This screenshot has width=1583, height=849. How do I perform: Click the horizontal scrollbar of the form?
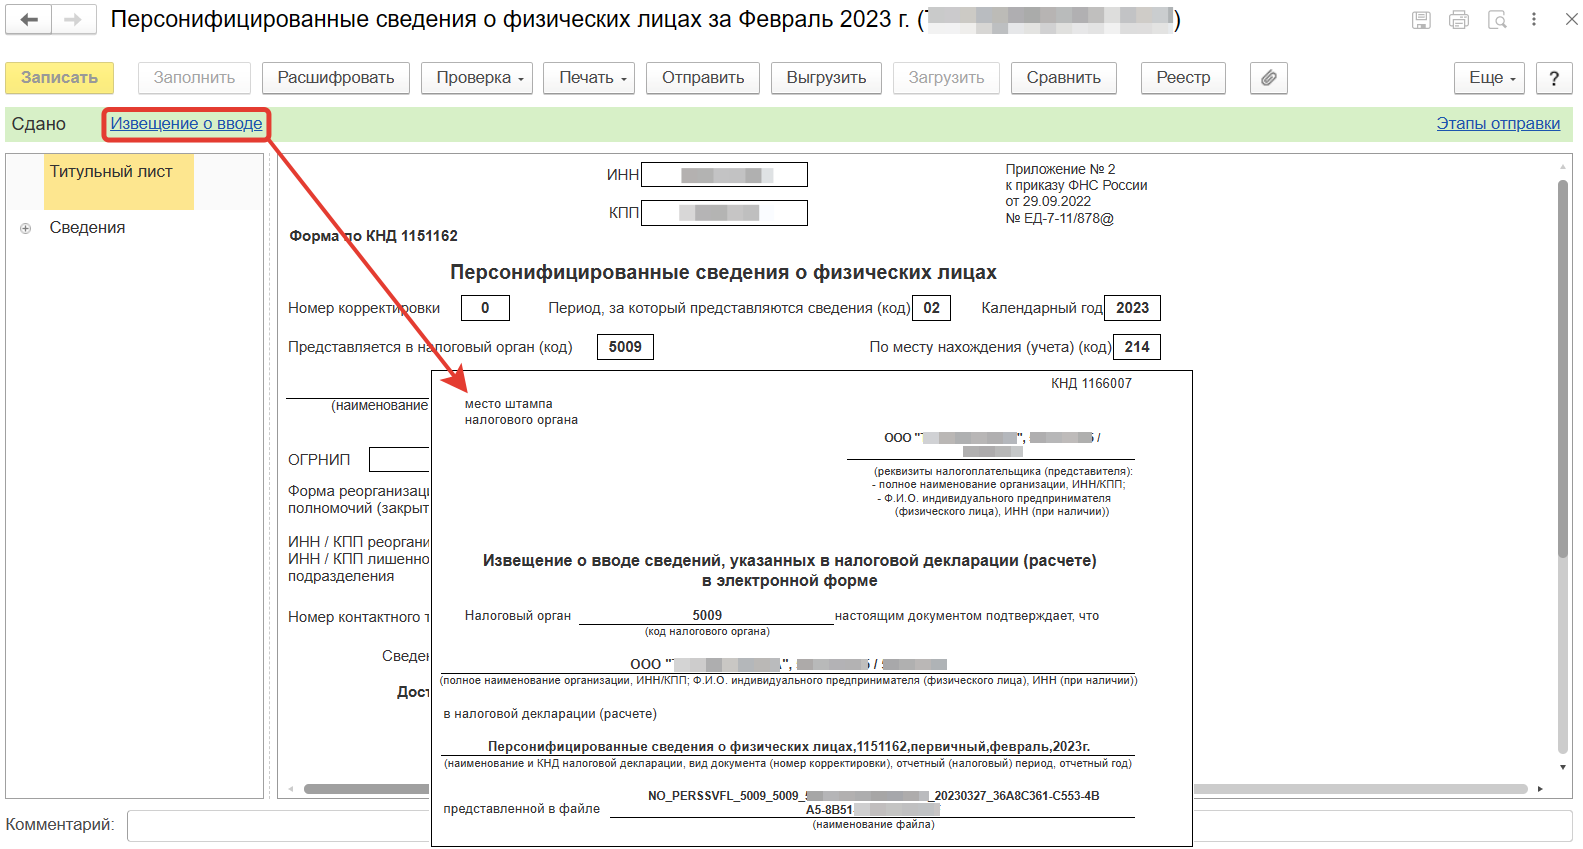coord(915,789)
